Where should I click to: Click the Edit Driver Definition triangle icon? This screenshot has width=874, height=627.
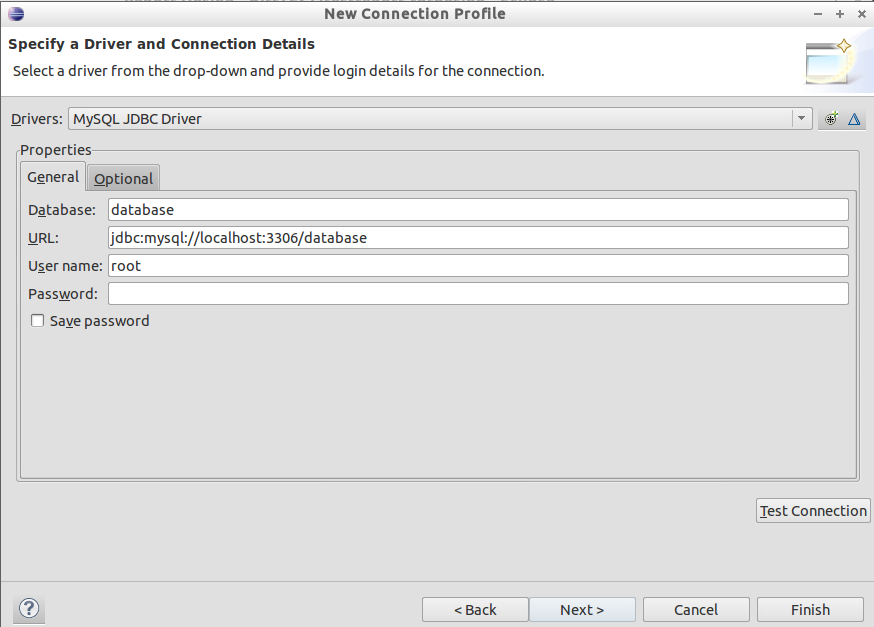click(855, 119)
